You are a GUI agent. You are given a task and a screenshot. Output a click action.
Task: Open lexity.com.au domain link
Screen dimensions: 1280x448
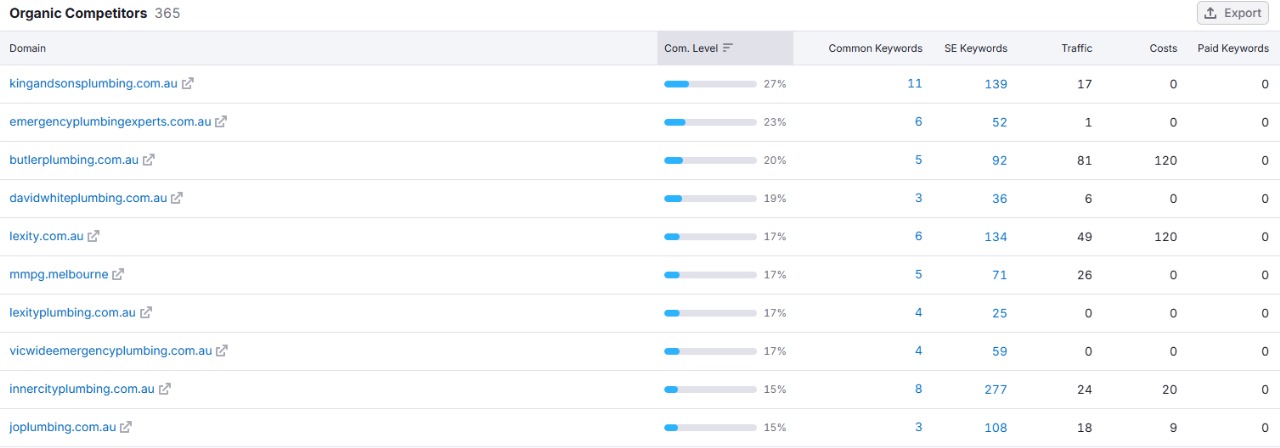(47, 236)
